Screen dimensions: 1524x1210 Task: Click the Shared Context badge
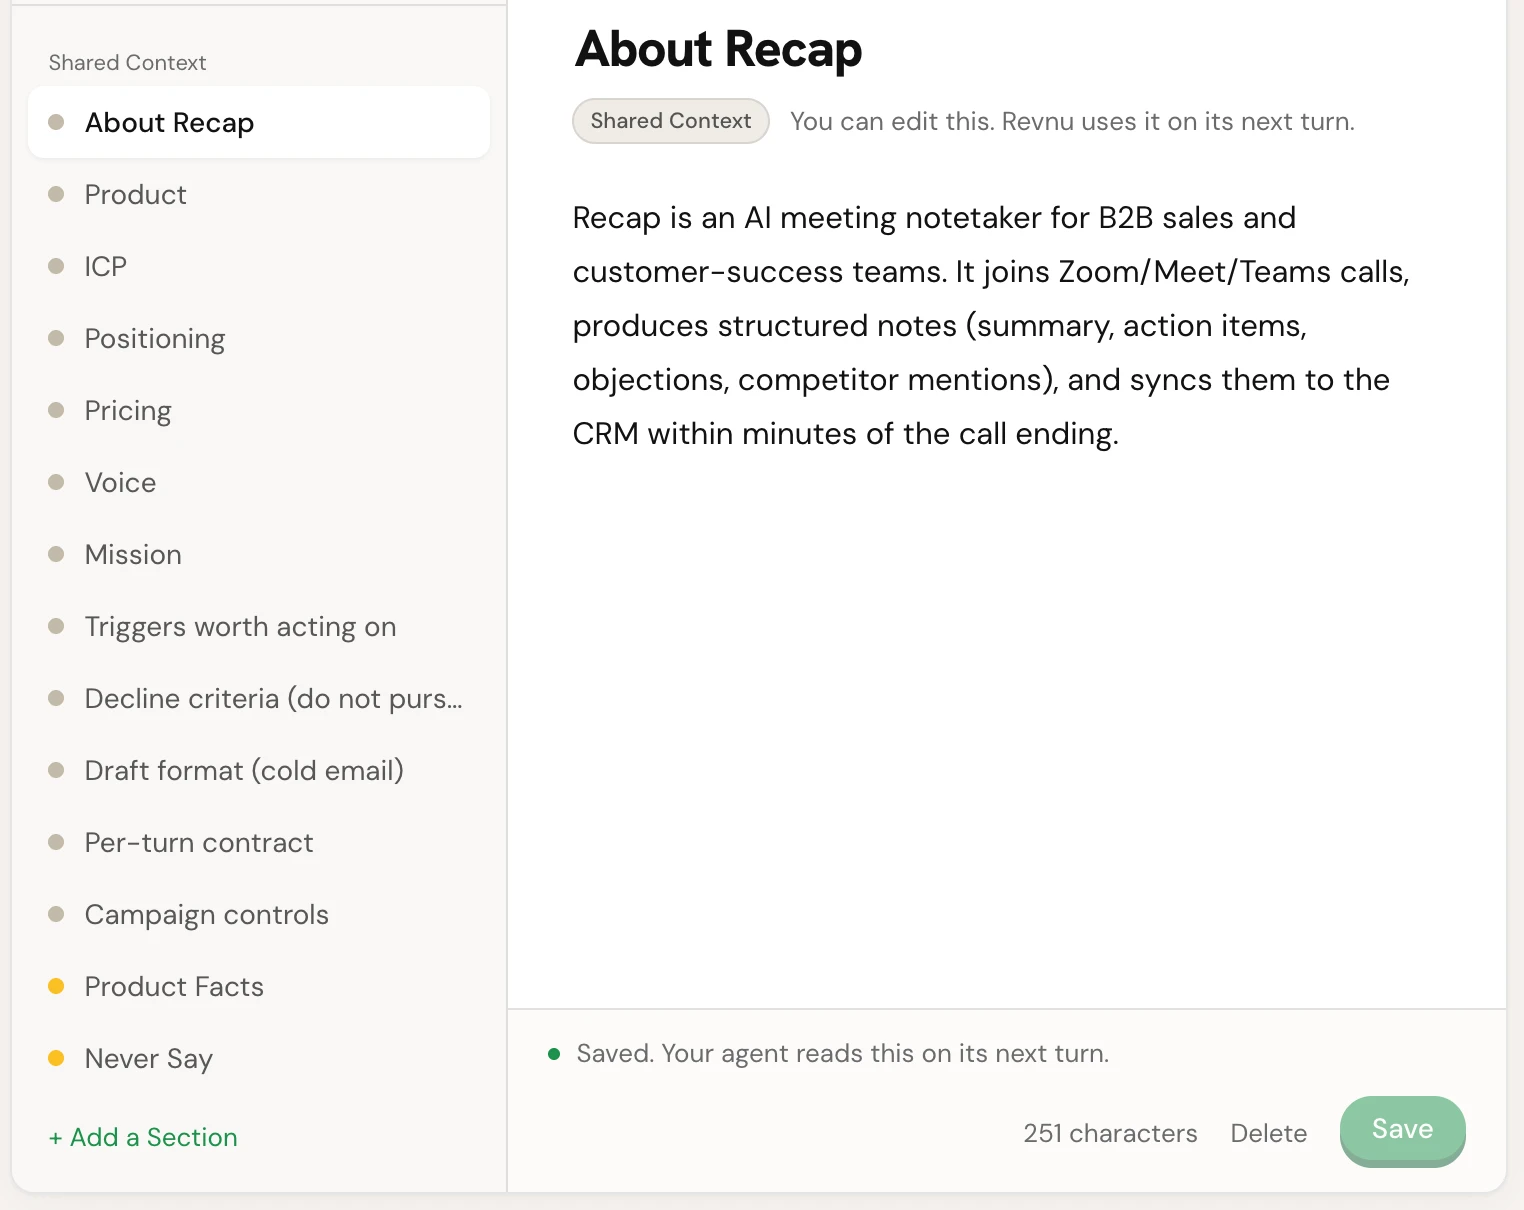pos(670,121)
